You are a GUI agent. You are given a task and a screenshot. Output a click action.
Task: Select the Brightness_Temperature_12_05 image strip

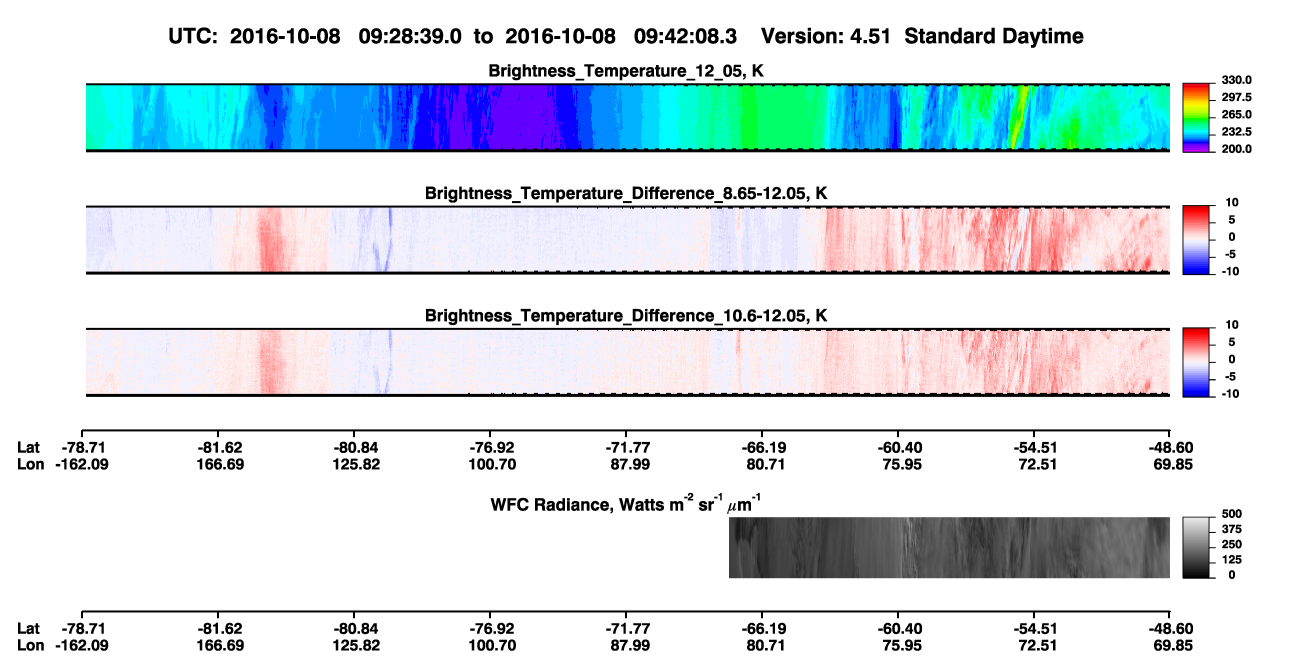click(x=628, y=117)
